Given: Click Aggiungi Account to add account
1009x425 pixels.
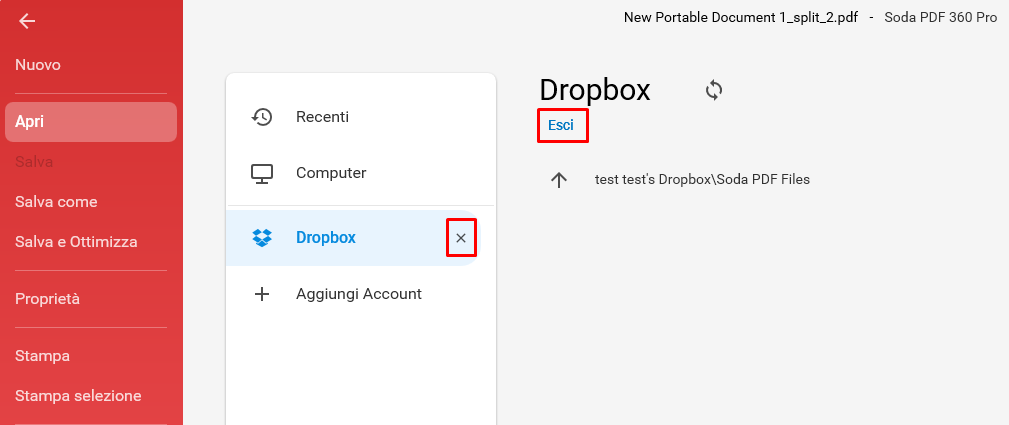Looking at the screenshot, I should [x=360, y=294].
